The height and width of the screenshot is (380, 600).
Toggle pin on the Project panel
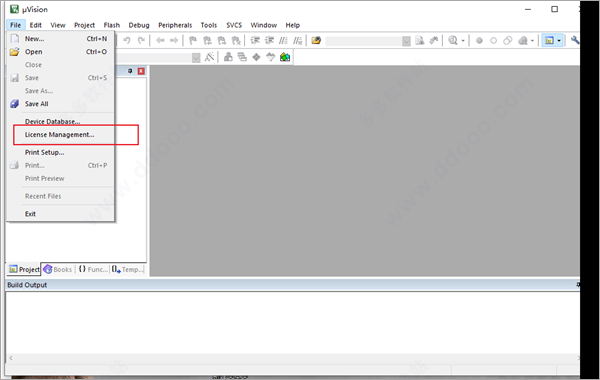point(130,71)
